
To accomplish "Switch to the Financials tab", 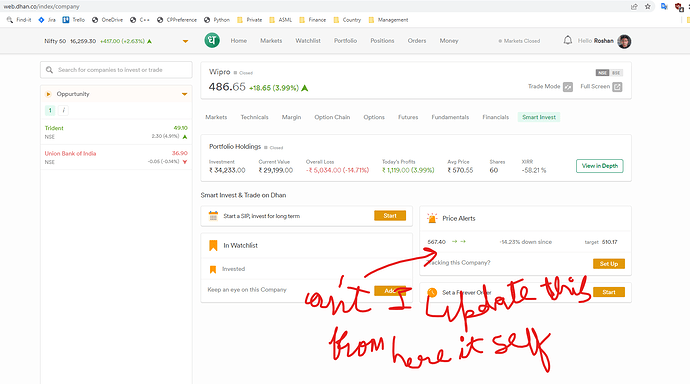I will point(495,117).
